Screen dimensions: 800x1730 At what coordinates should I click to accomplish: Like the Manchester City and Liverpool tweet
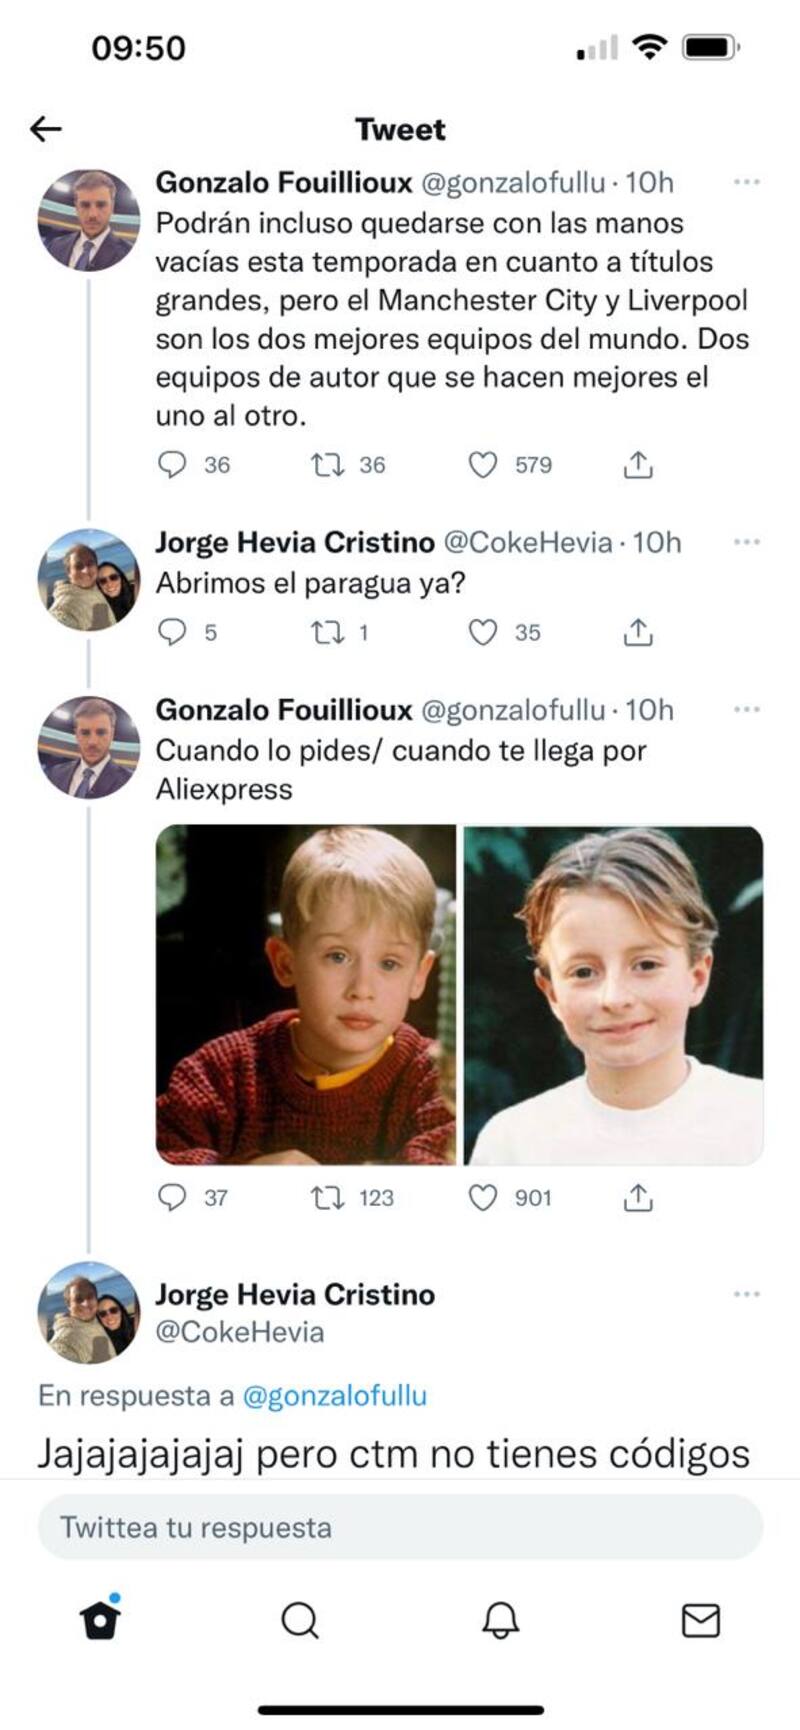point(484,465)
